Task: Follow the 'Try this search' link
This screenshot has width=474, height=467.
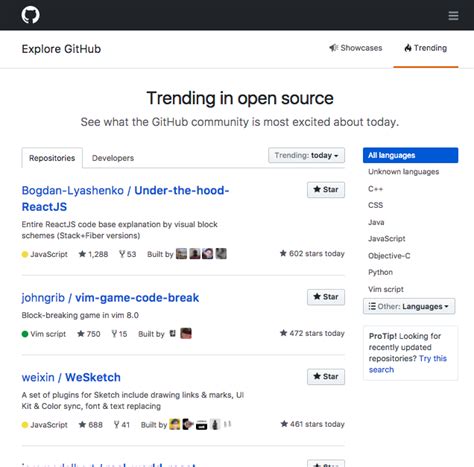Action: click(408, 364)
